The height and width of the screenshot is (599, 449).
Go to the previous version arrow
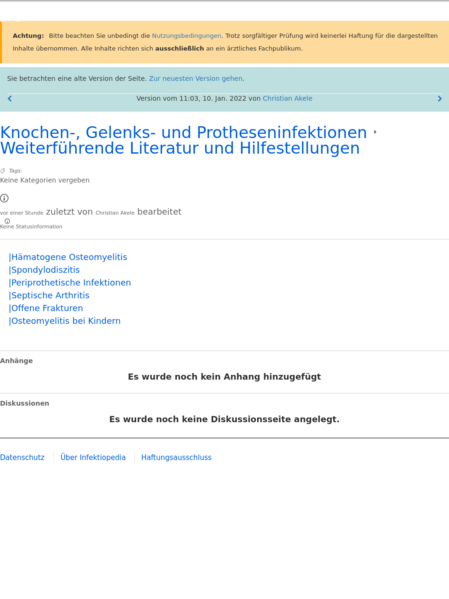pos(10,99)
